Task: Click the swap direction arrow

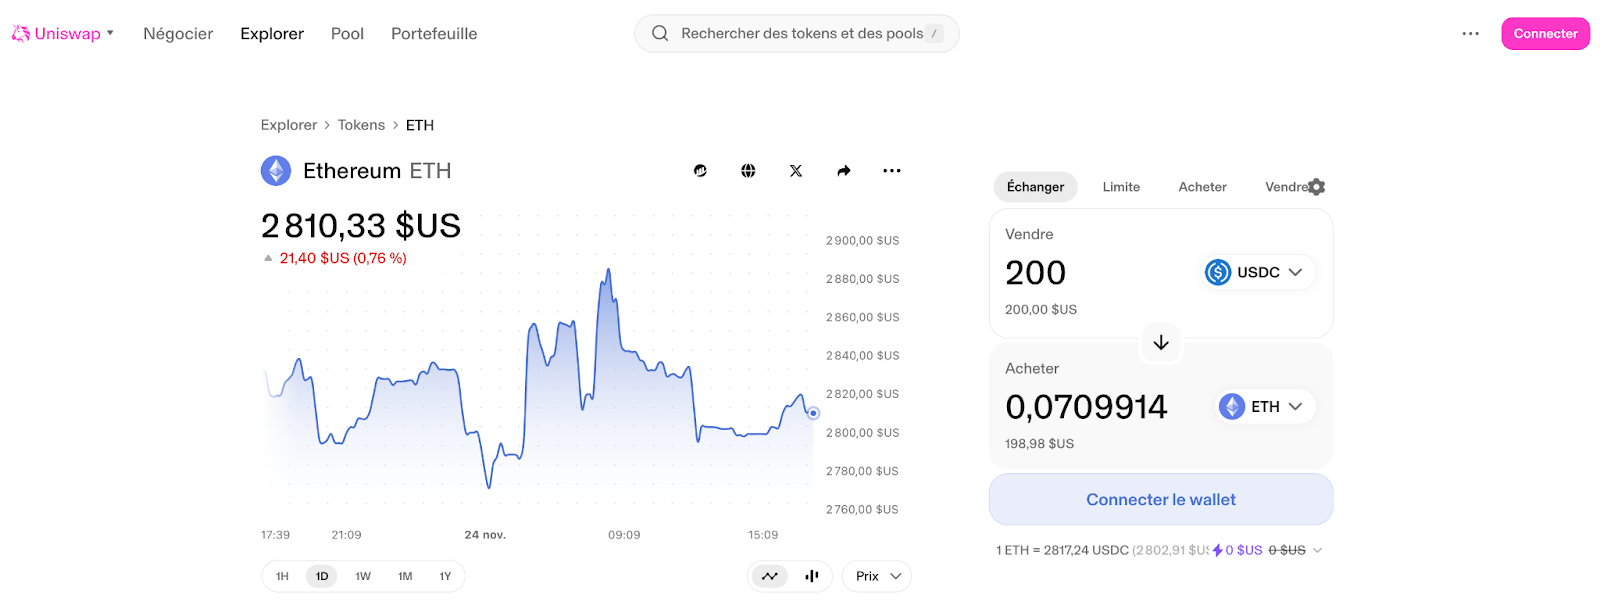Action: tap(1161, 343)
